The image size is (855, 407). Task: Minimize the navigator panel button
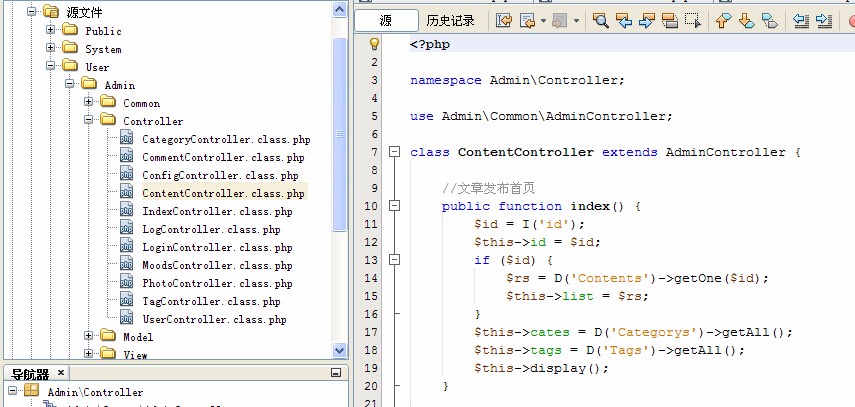336,373
